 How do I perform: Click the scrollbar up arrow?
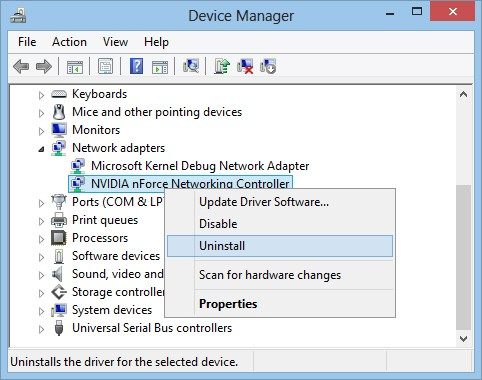[463, 94]
